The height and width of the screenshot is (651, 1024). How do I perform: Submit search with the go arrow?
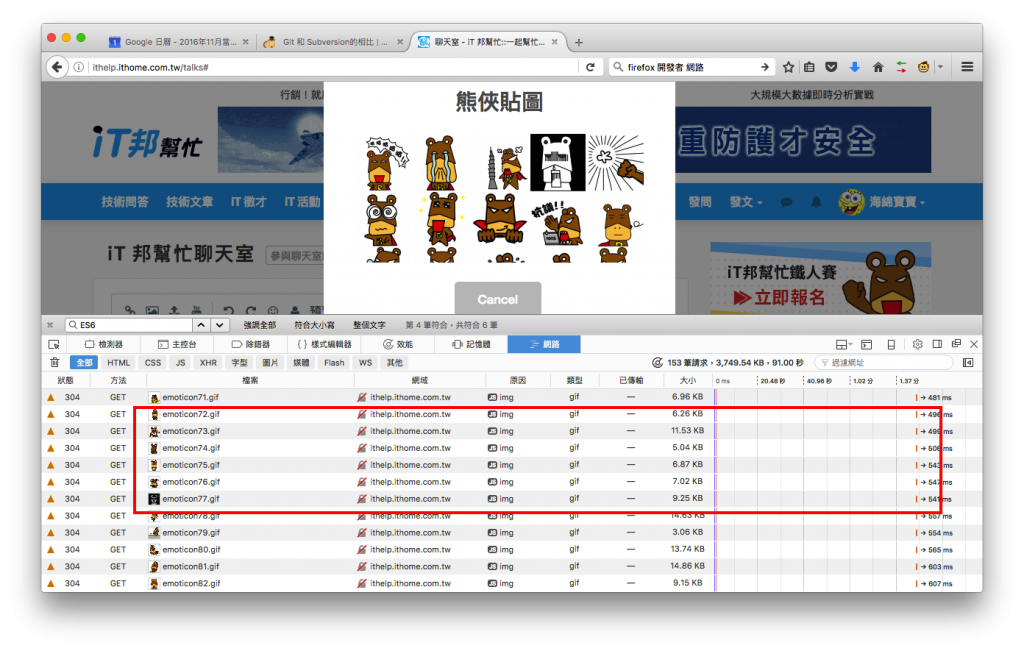click(x=765, y=67)
